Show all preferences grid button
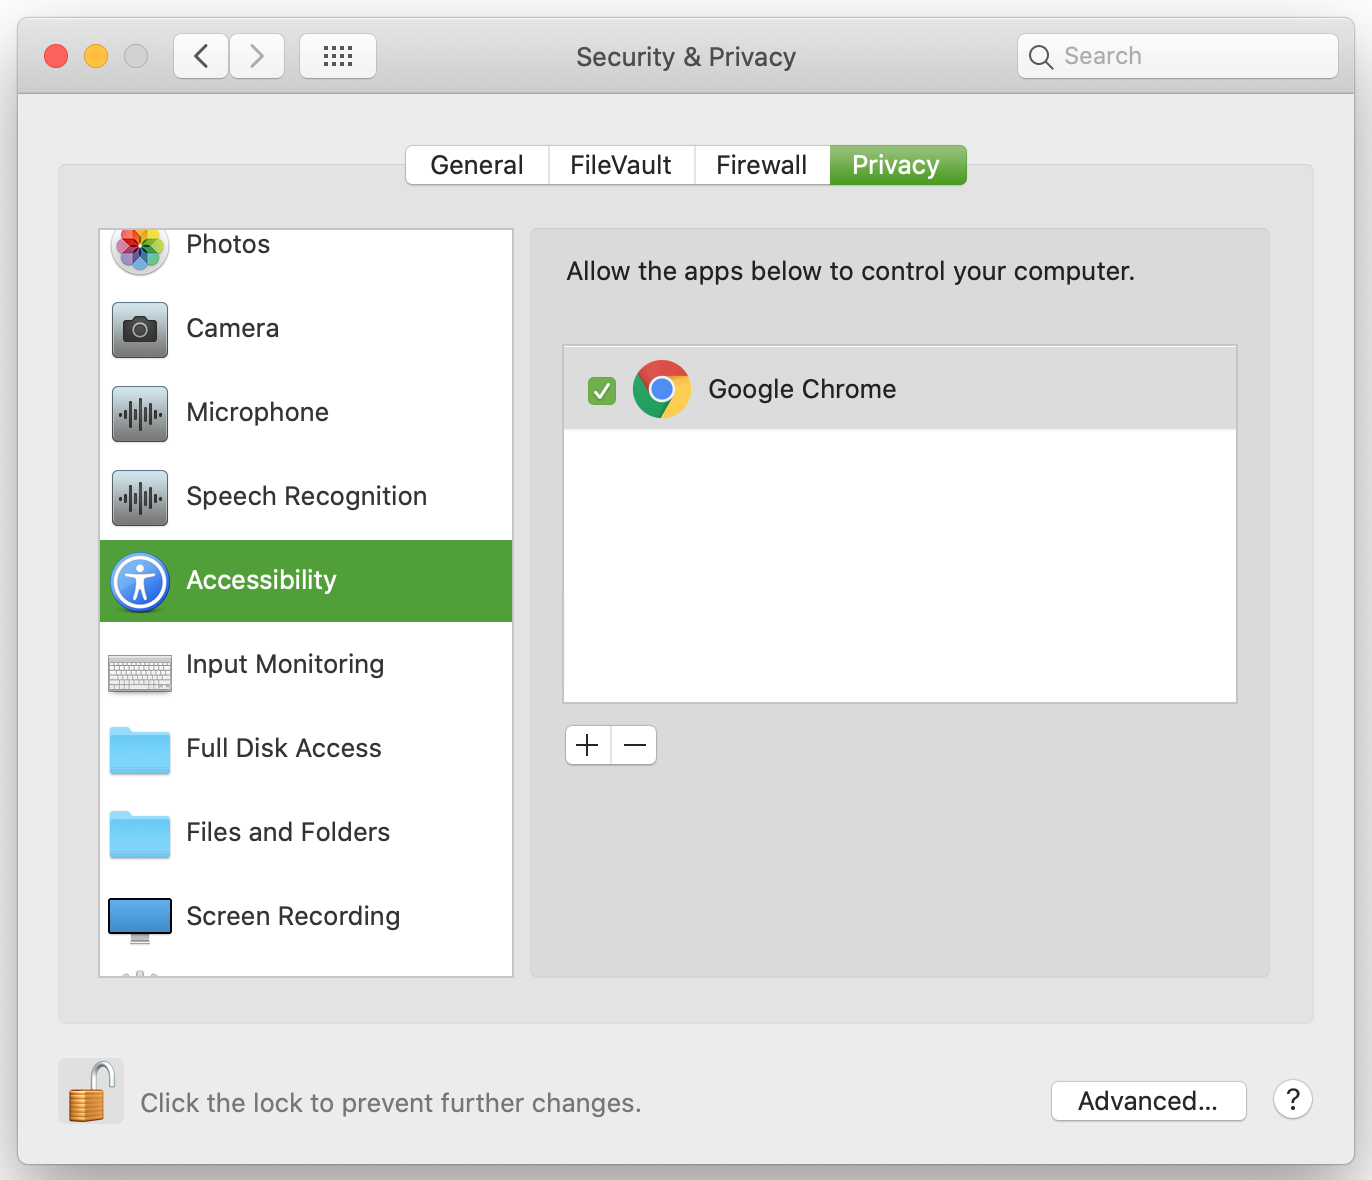 click(x=338, y=56)
